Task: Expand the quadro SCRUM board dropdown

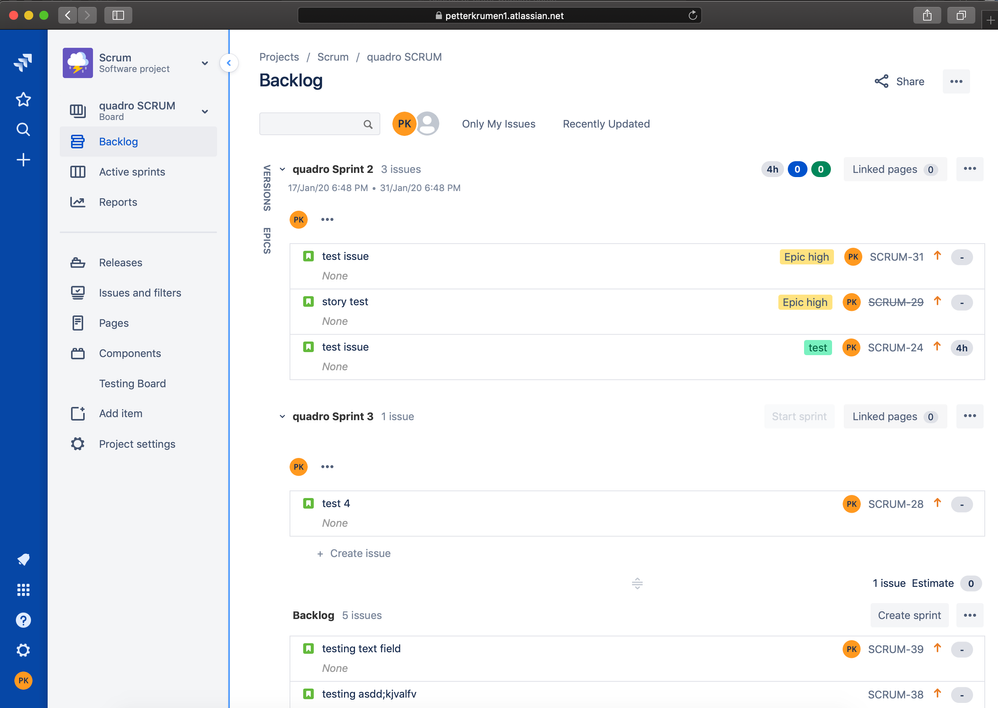Action: (205, 111)
